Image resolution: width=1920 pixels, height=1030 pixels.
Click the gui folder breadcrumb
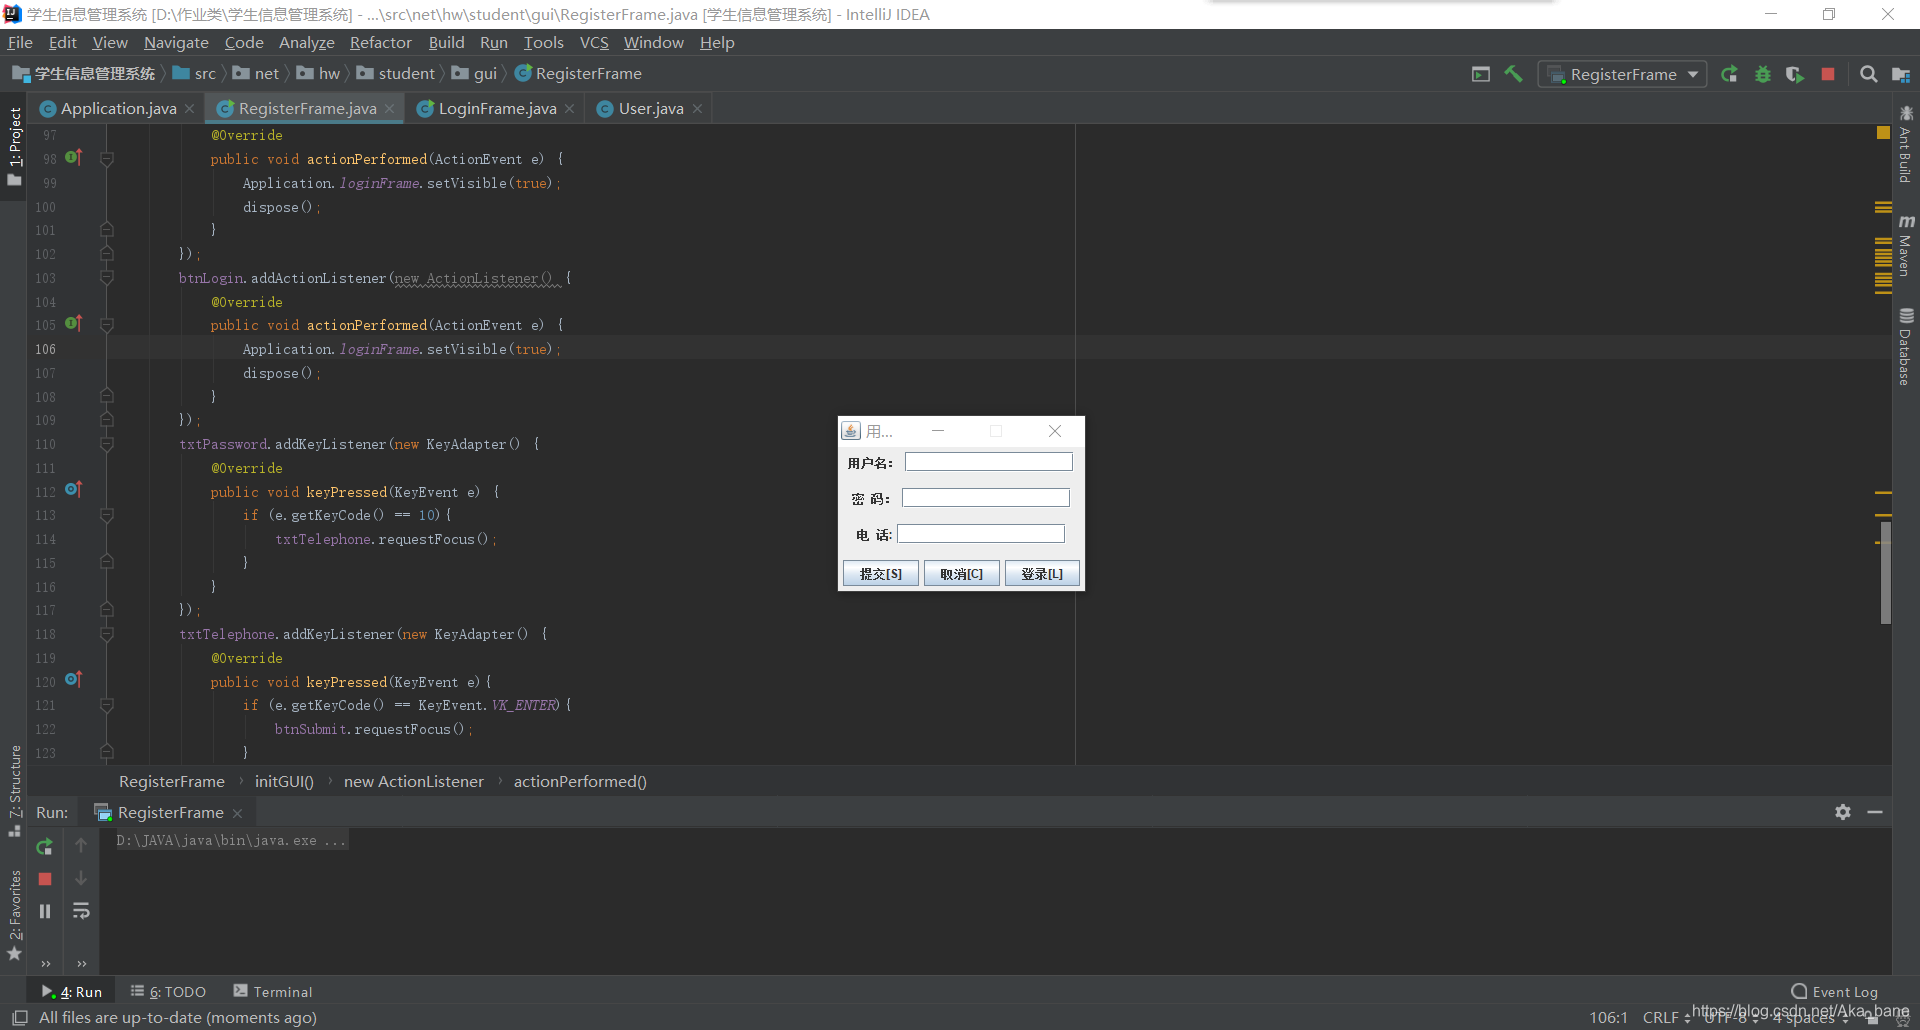point(474,73)
